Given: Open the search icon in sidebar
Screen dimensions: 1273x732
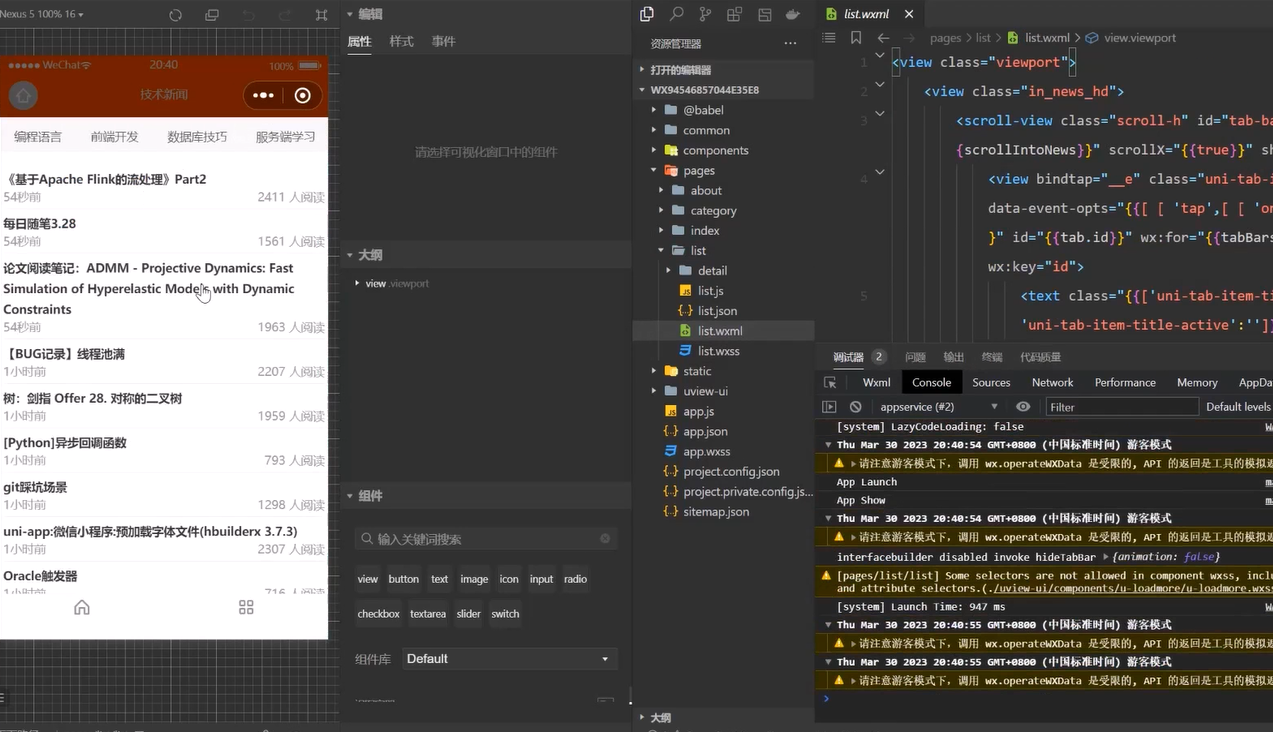Looking at the screenshot, I should click(677, 14).
